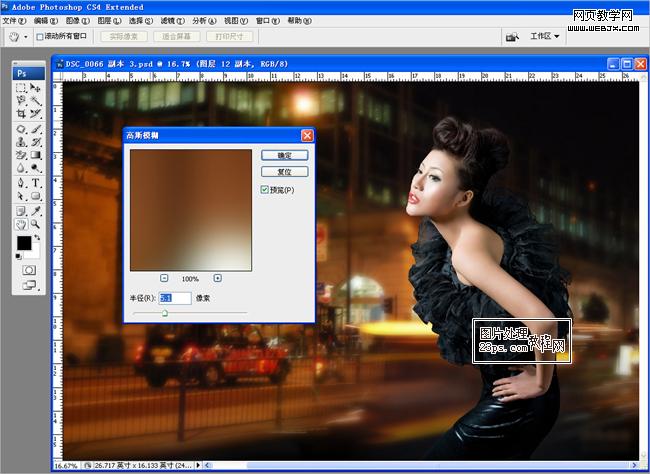Open the Select menu

[141, 21]
